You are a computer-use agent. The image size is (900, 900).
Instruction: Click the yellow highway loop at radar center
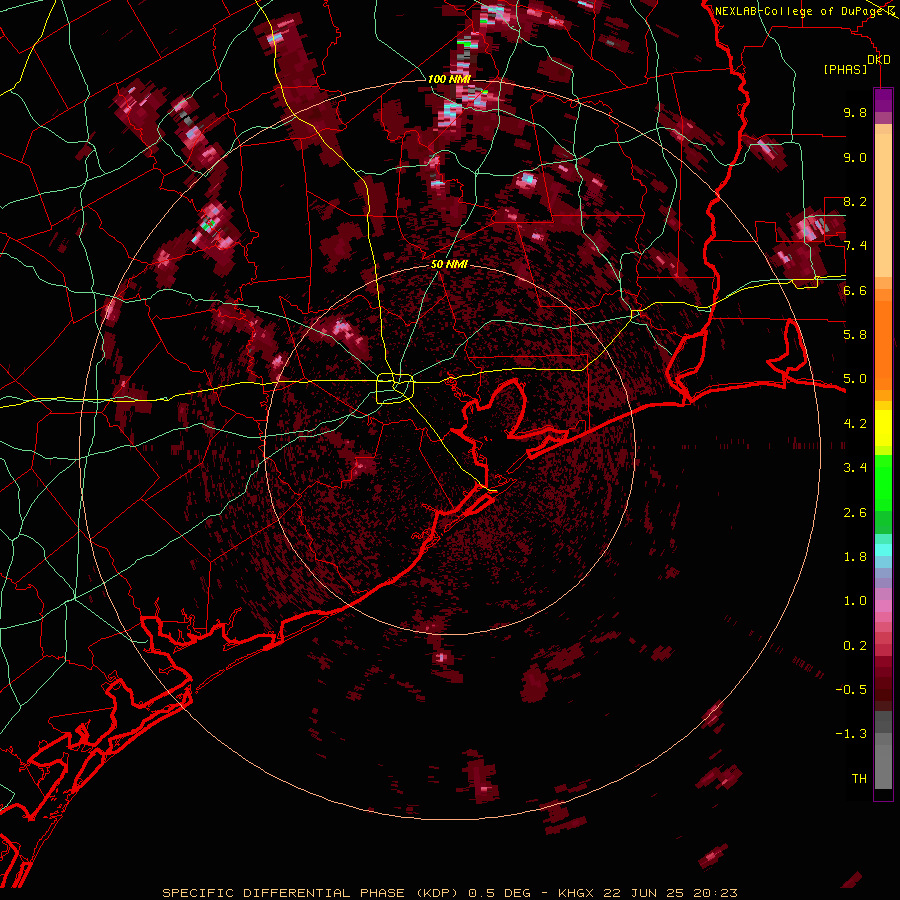pyautogui.click(x=395, y=388)
